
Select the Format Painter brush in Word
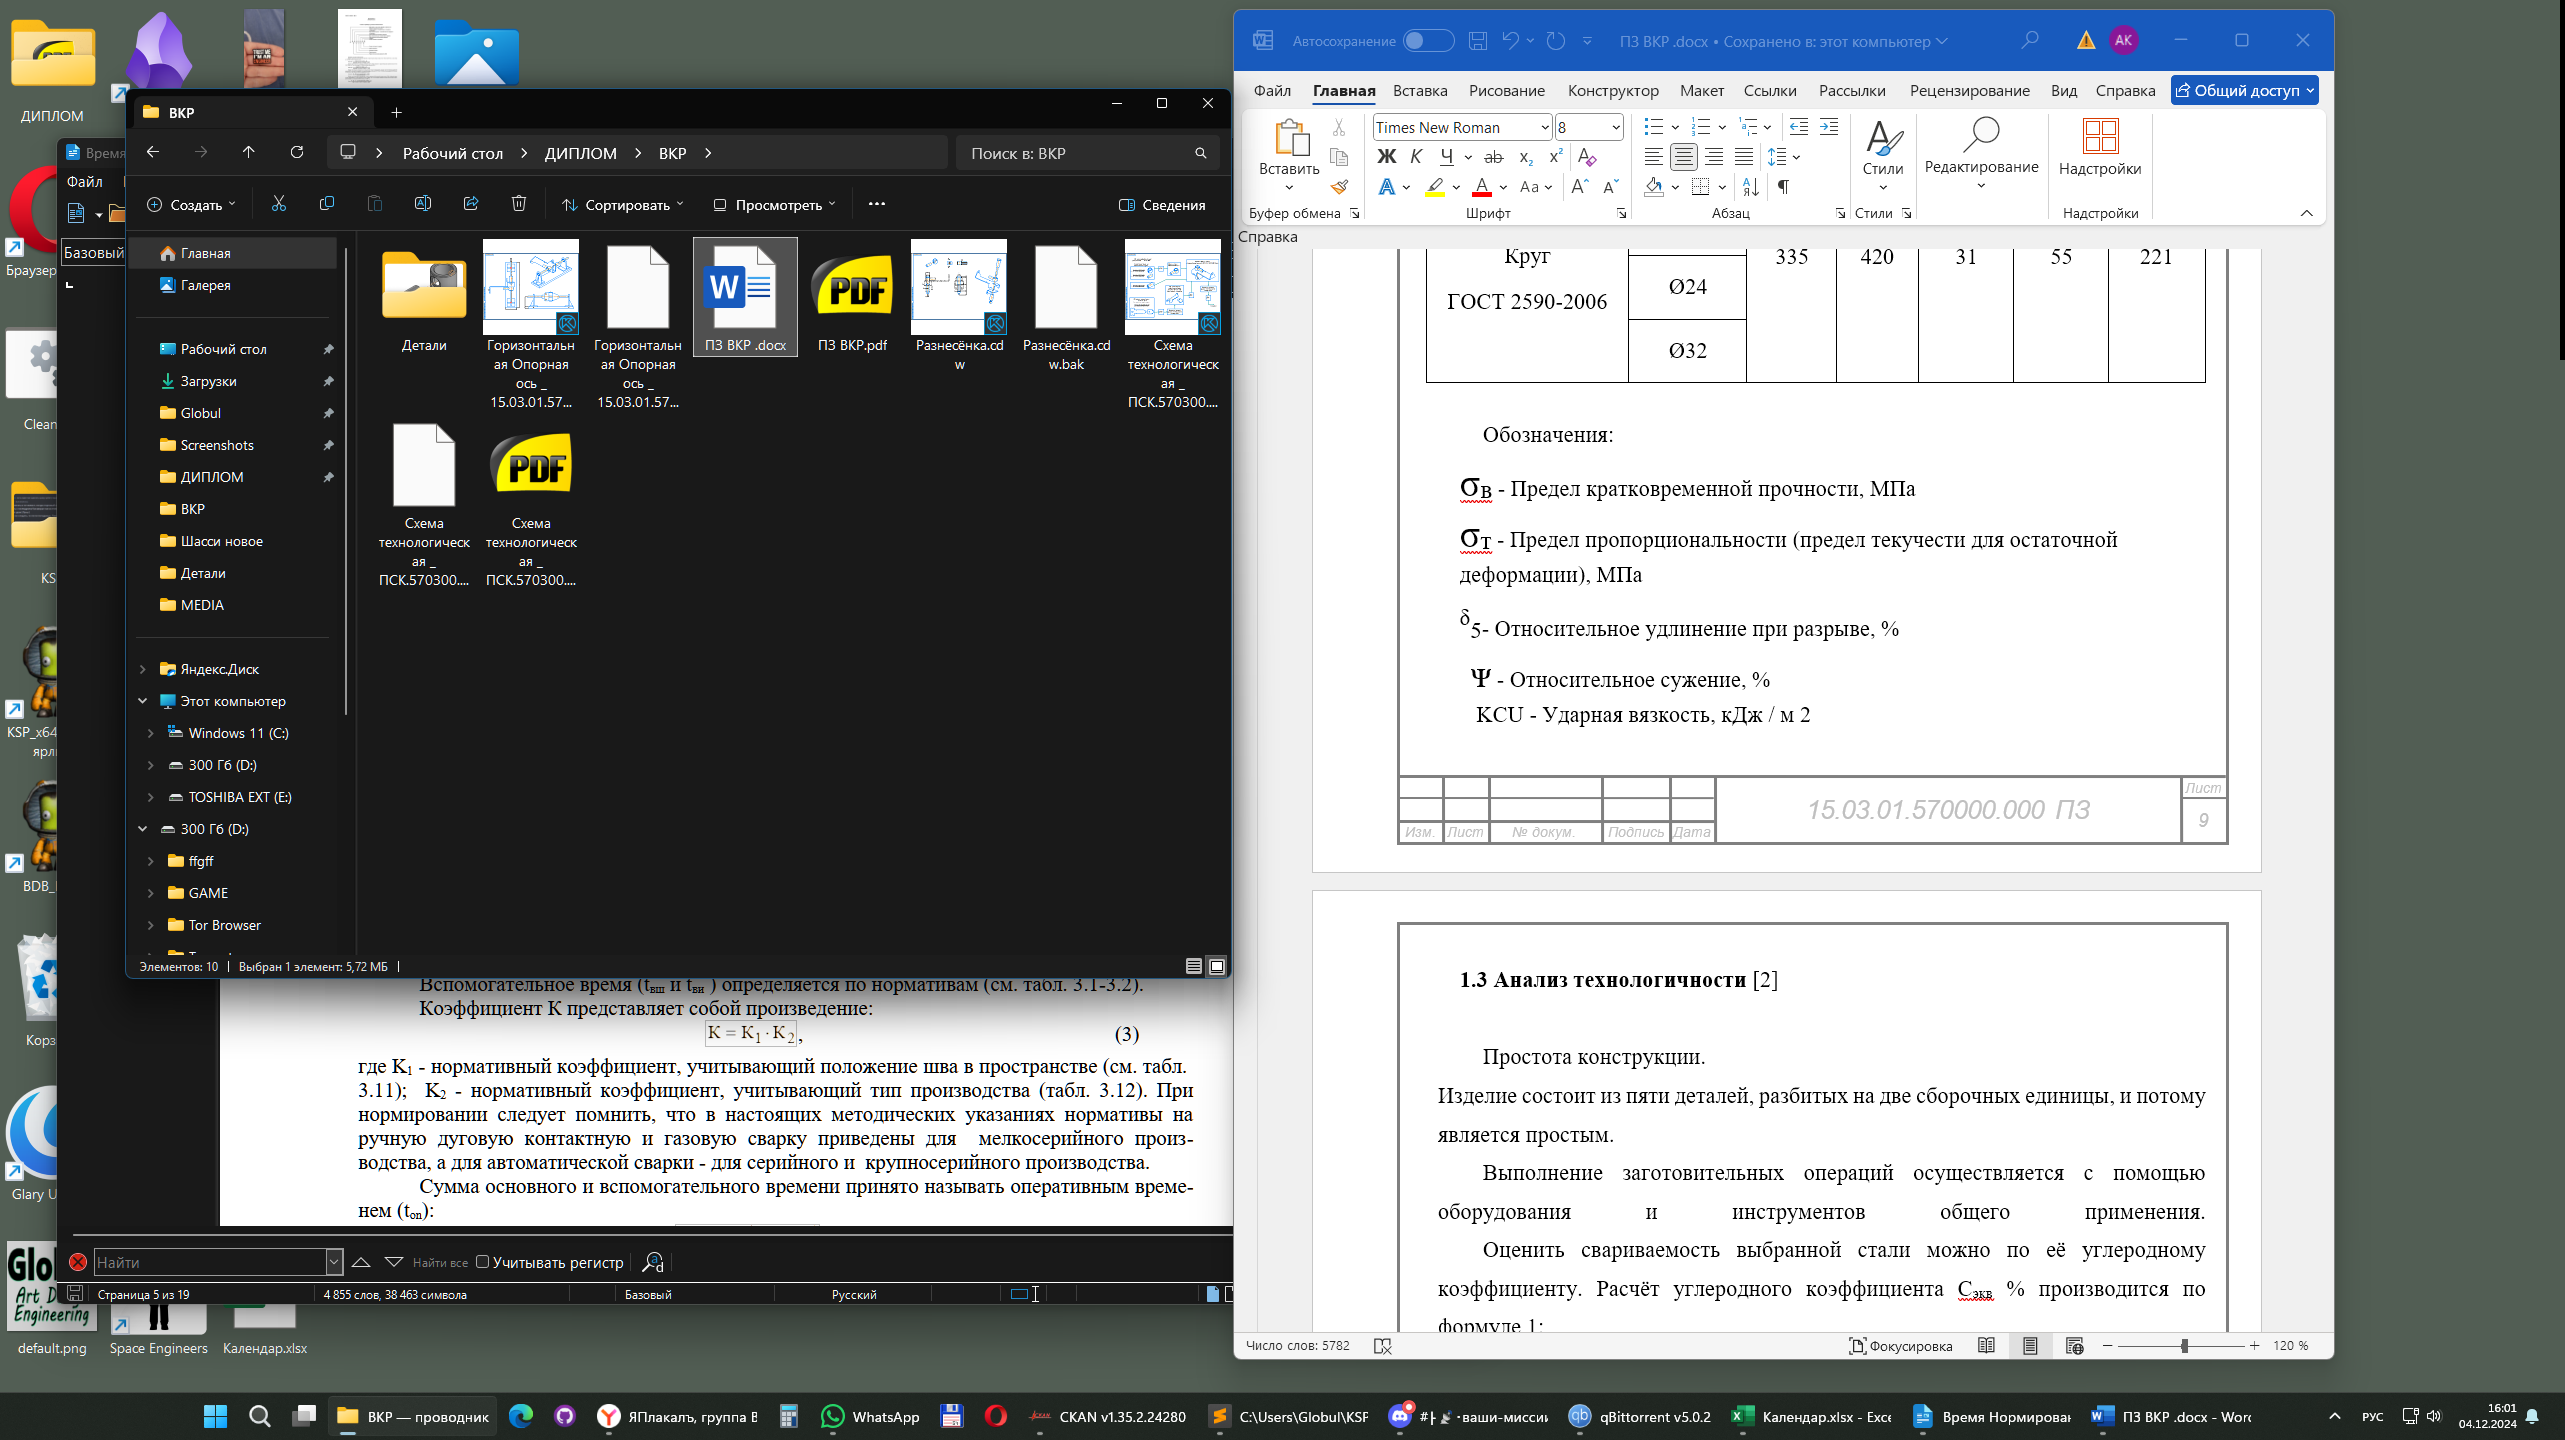tap(1340, 187)
